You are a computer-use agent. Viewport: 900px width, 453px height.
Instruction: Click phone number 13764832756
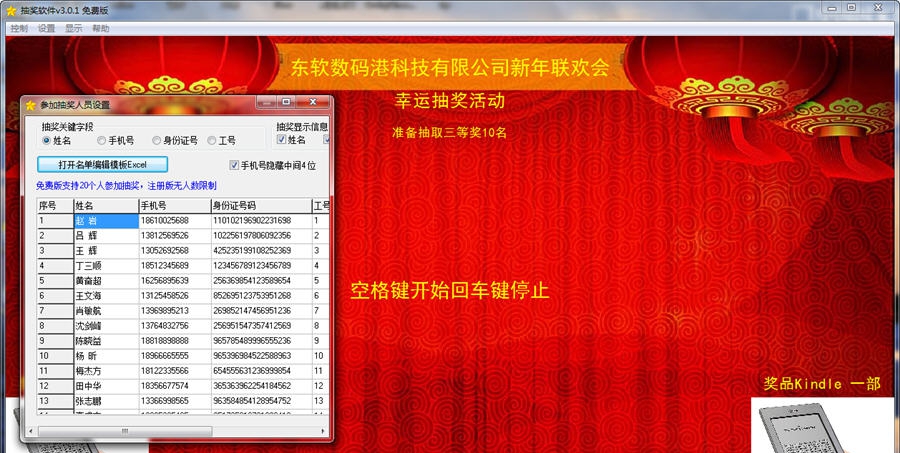pos(175,326)
